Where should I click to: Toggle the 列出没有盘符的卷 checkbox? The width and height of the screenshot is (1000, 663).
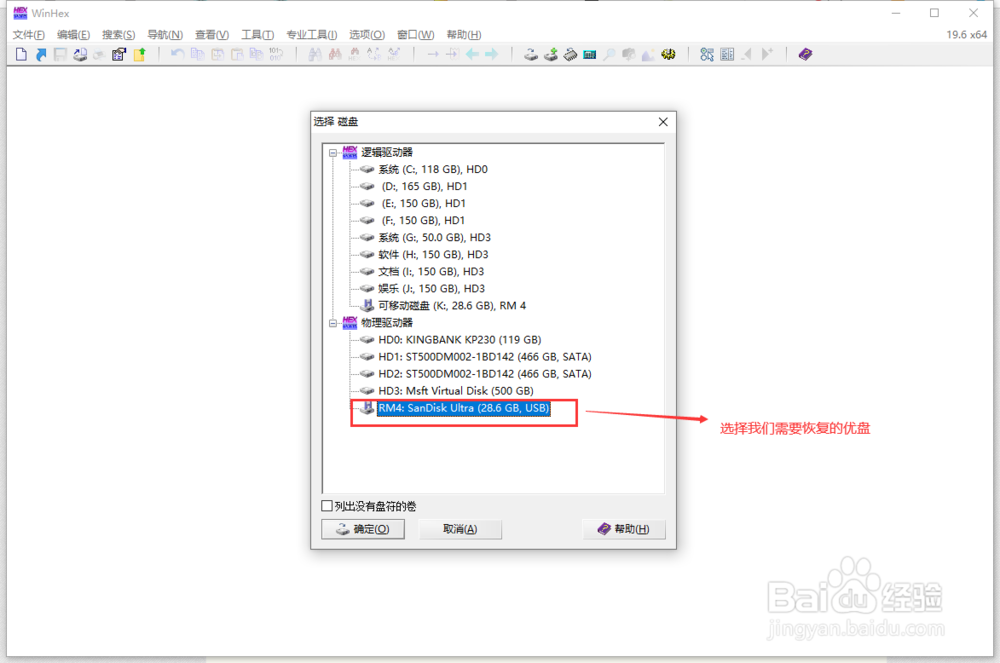point(327,506)
